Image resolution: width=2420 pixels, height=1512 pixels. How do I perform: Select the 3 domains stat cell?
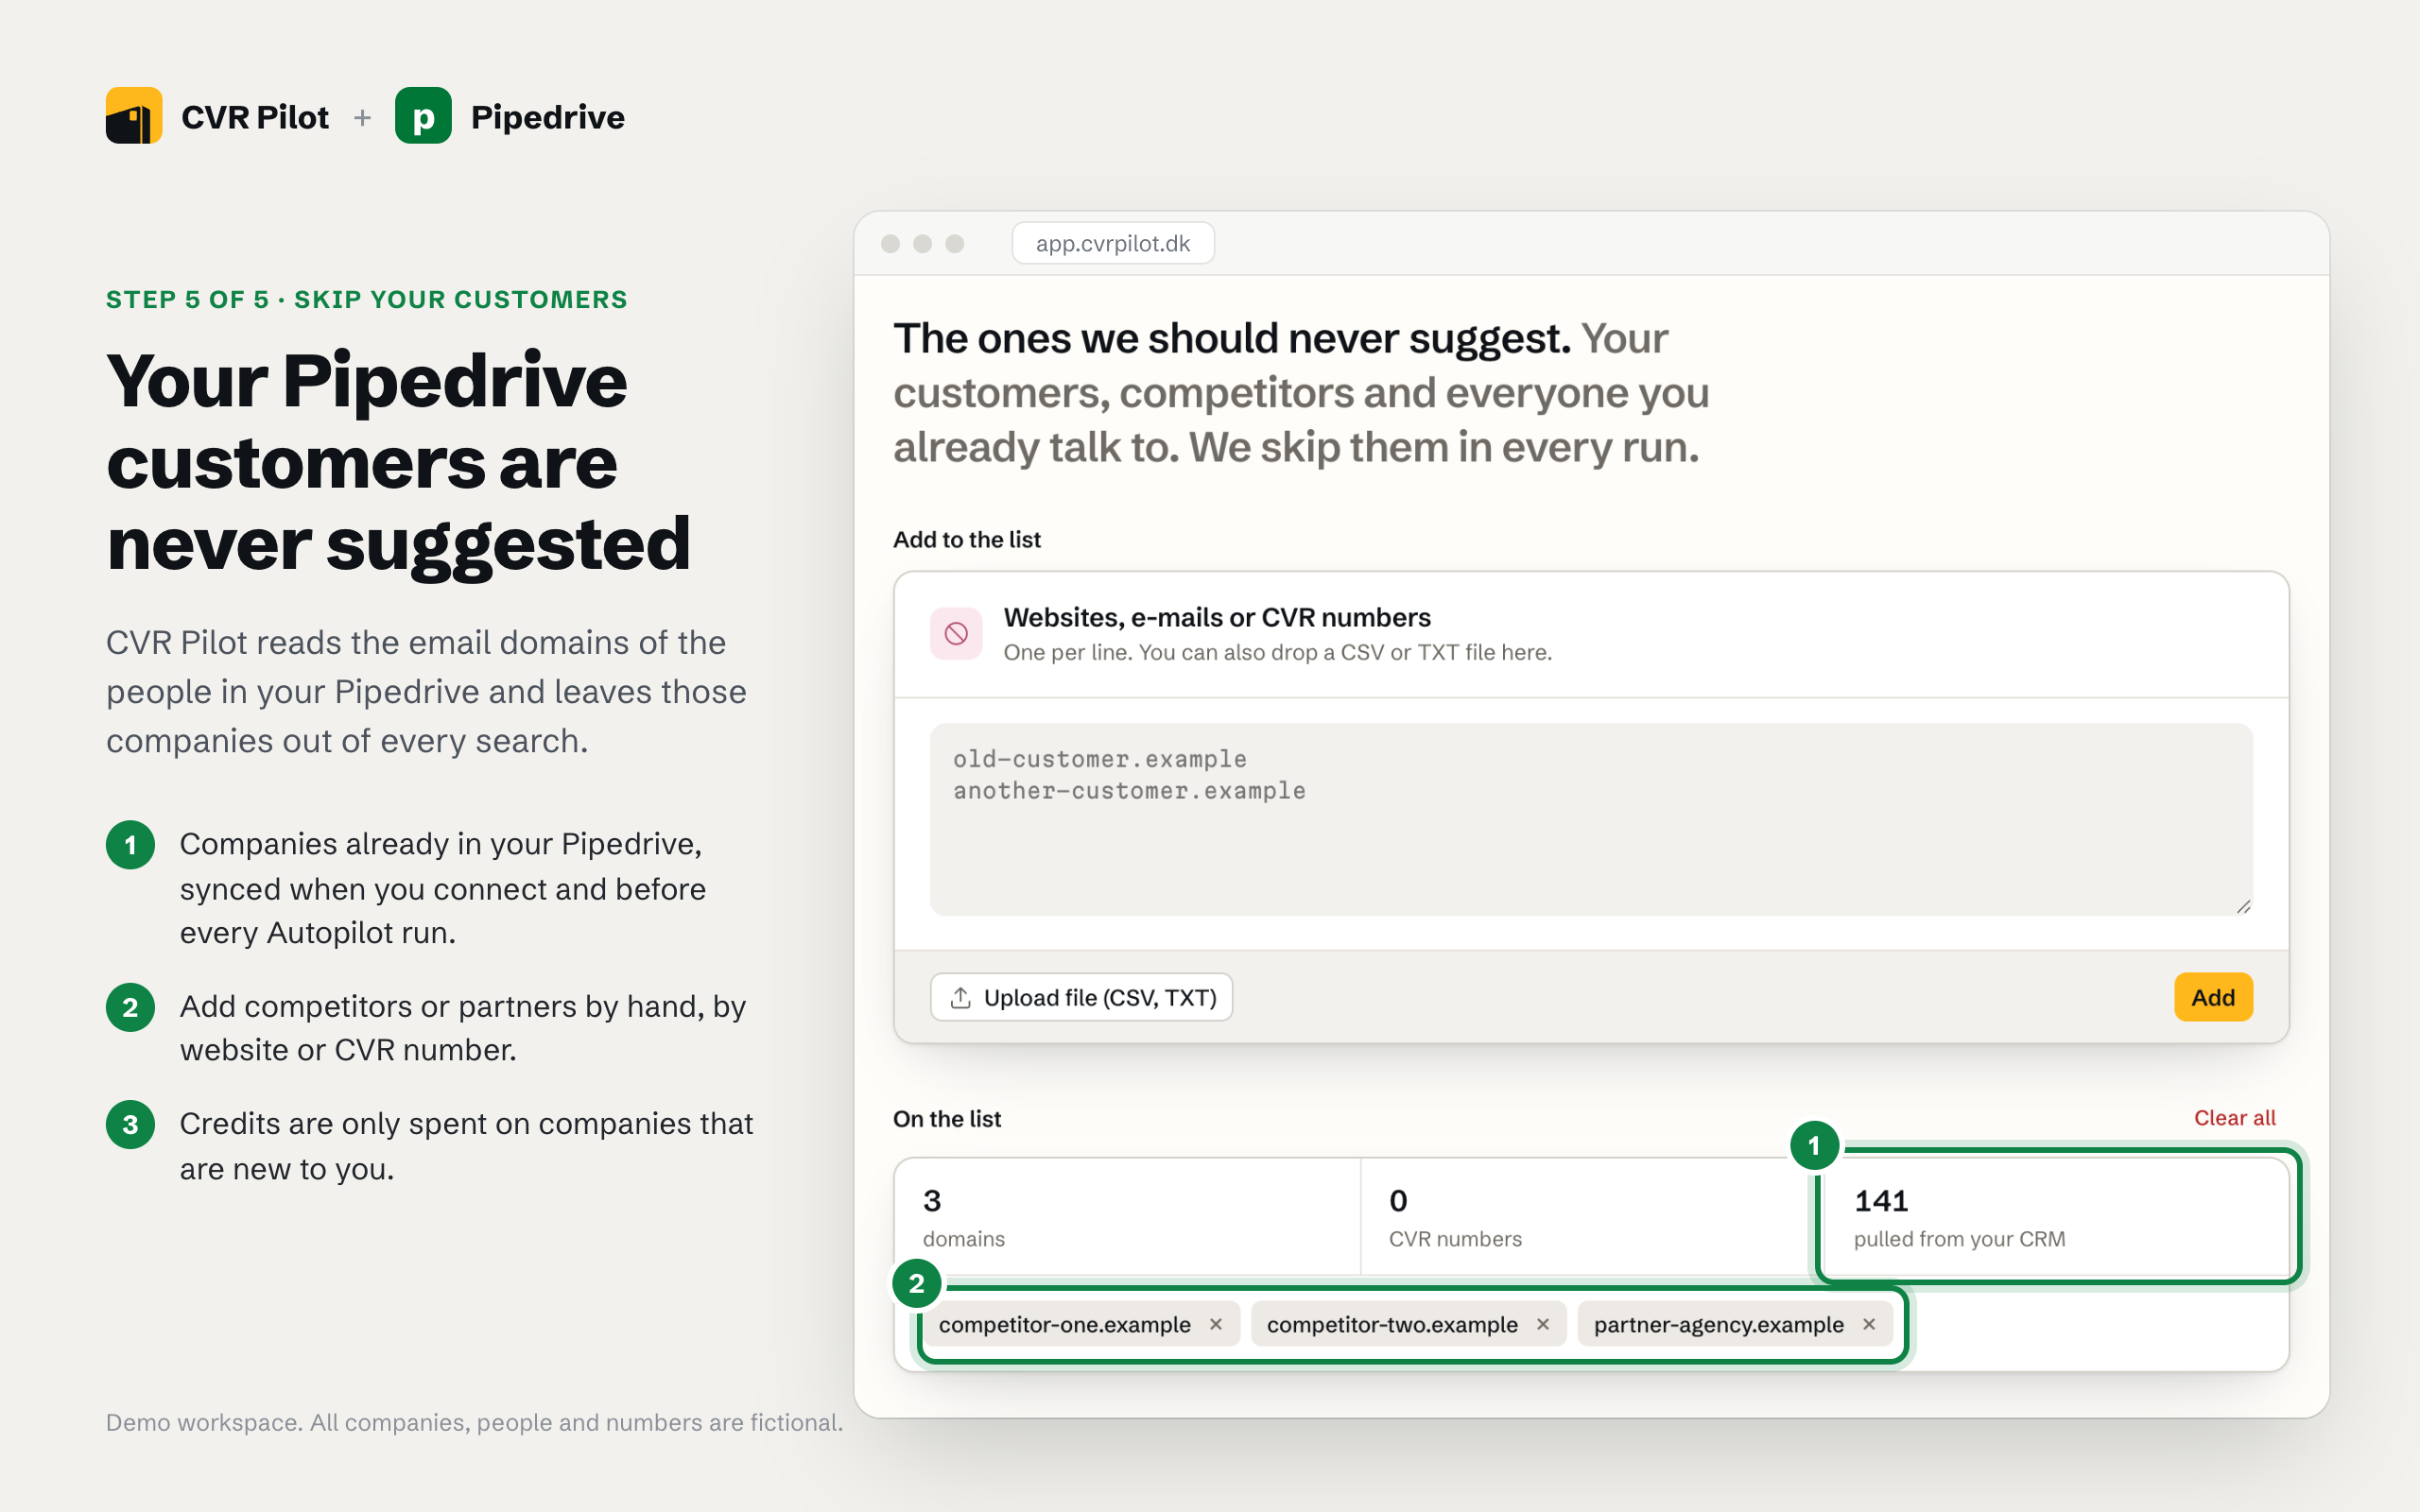pyautogui.click(x=1127, y=1217)
